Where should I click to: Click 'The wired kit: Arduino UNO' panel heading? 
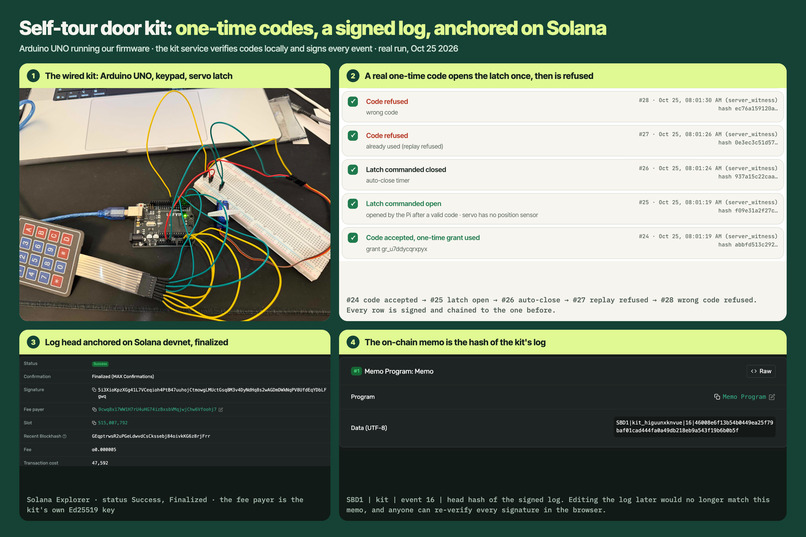pos(138,76)
